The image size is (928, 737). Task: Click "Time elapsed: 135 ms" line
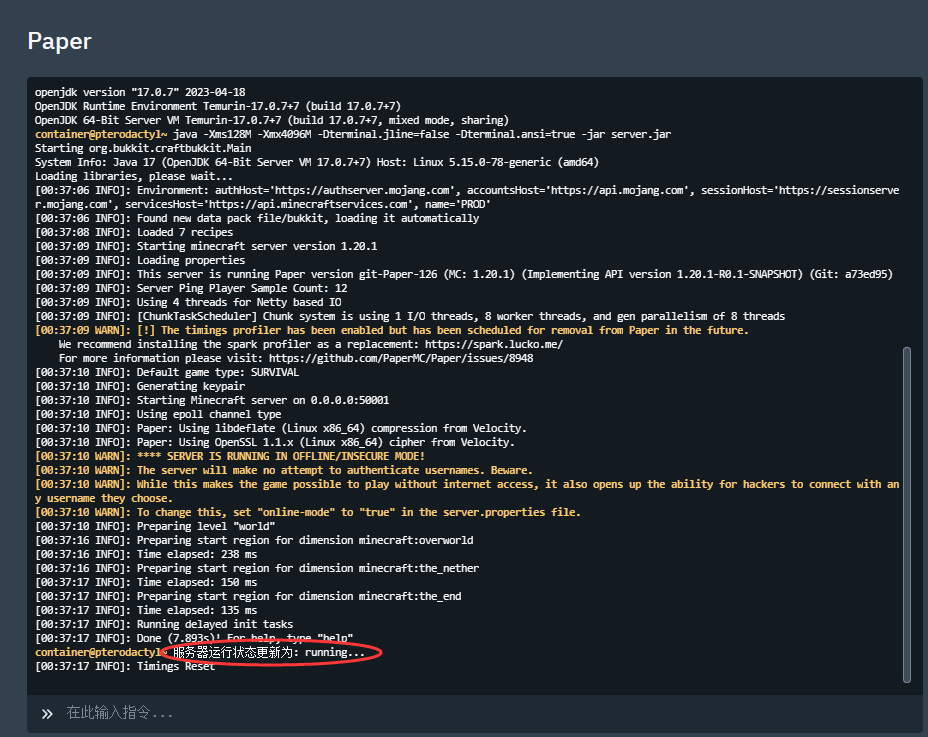[146, 610]
